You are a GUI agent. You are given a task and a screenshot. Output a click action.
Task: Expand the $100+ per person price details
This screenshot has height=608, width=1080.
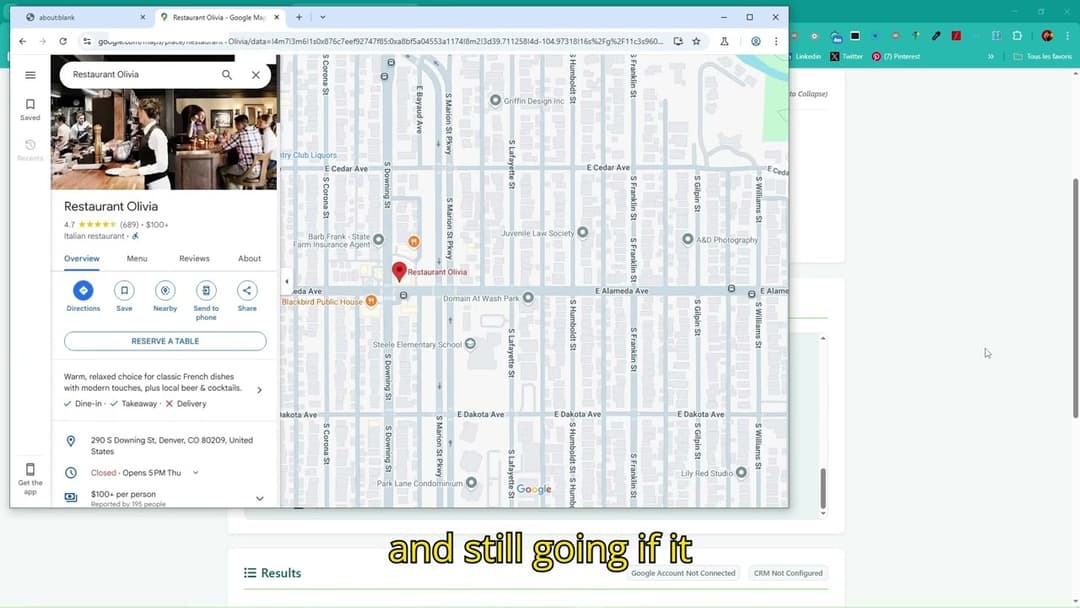pyautogui.click(x=260, y=499)
